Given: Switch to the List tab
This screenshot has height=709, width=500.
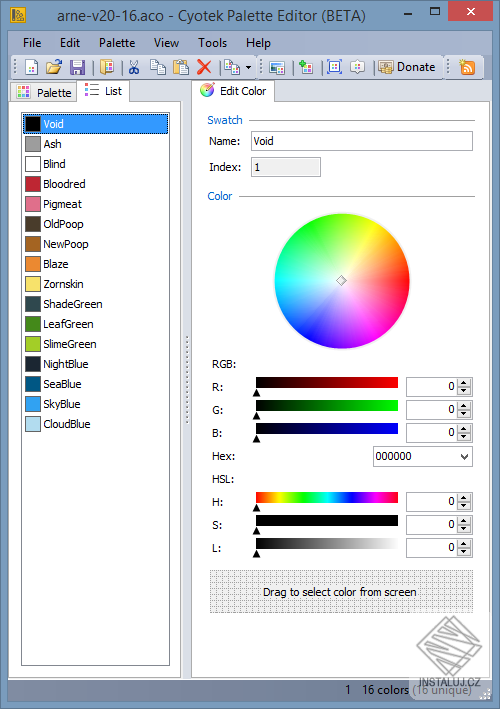Looking at the screenshot, I should pos(103,91).
